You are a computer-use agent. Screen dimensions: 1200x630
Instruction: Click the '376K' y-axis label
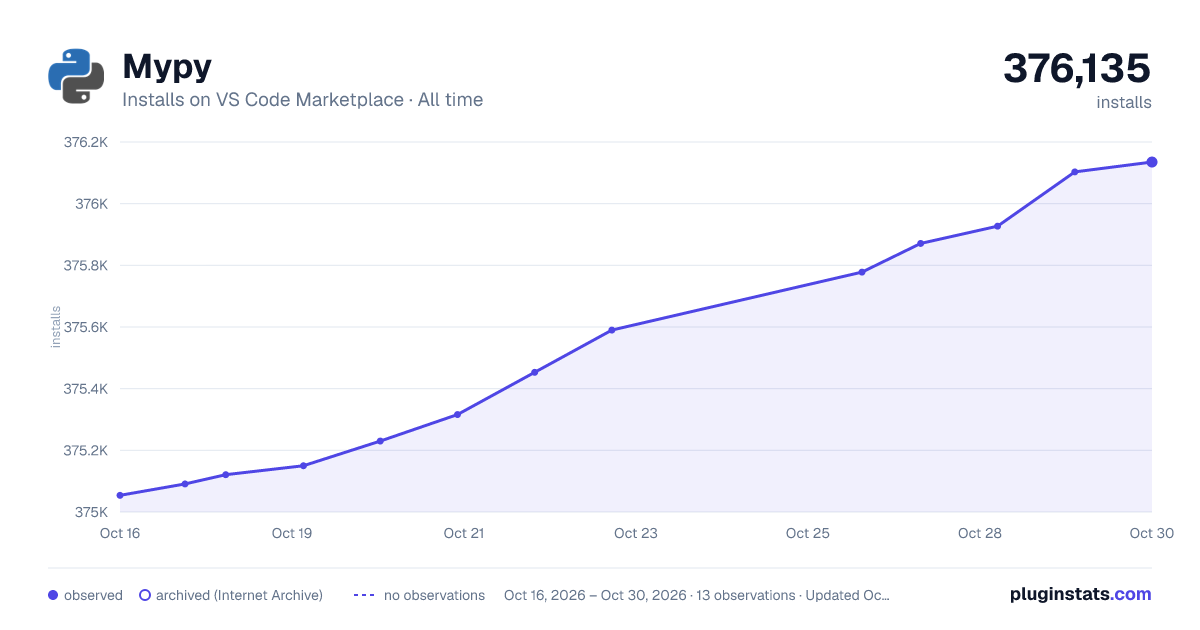(90, 204)
